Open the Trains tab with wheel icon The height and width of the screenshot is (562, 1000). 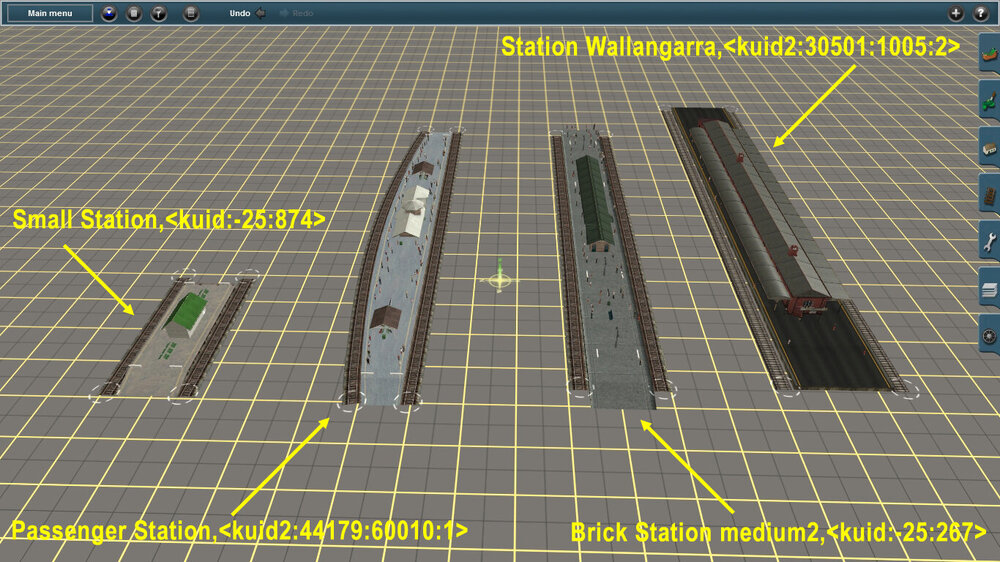tap(989, 336)
